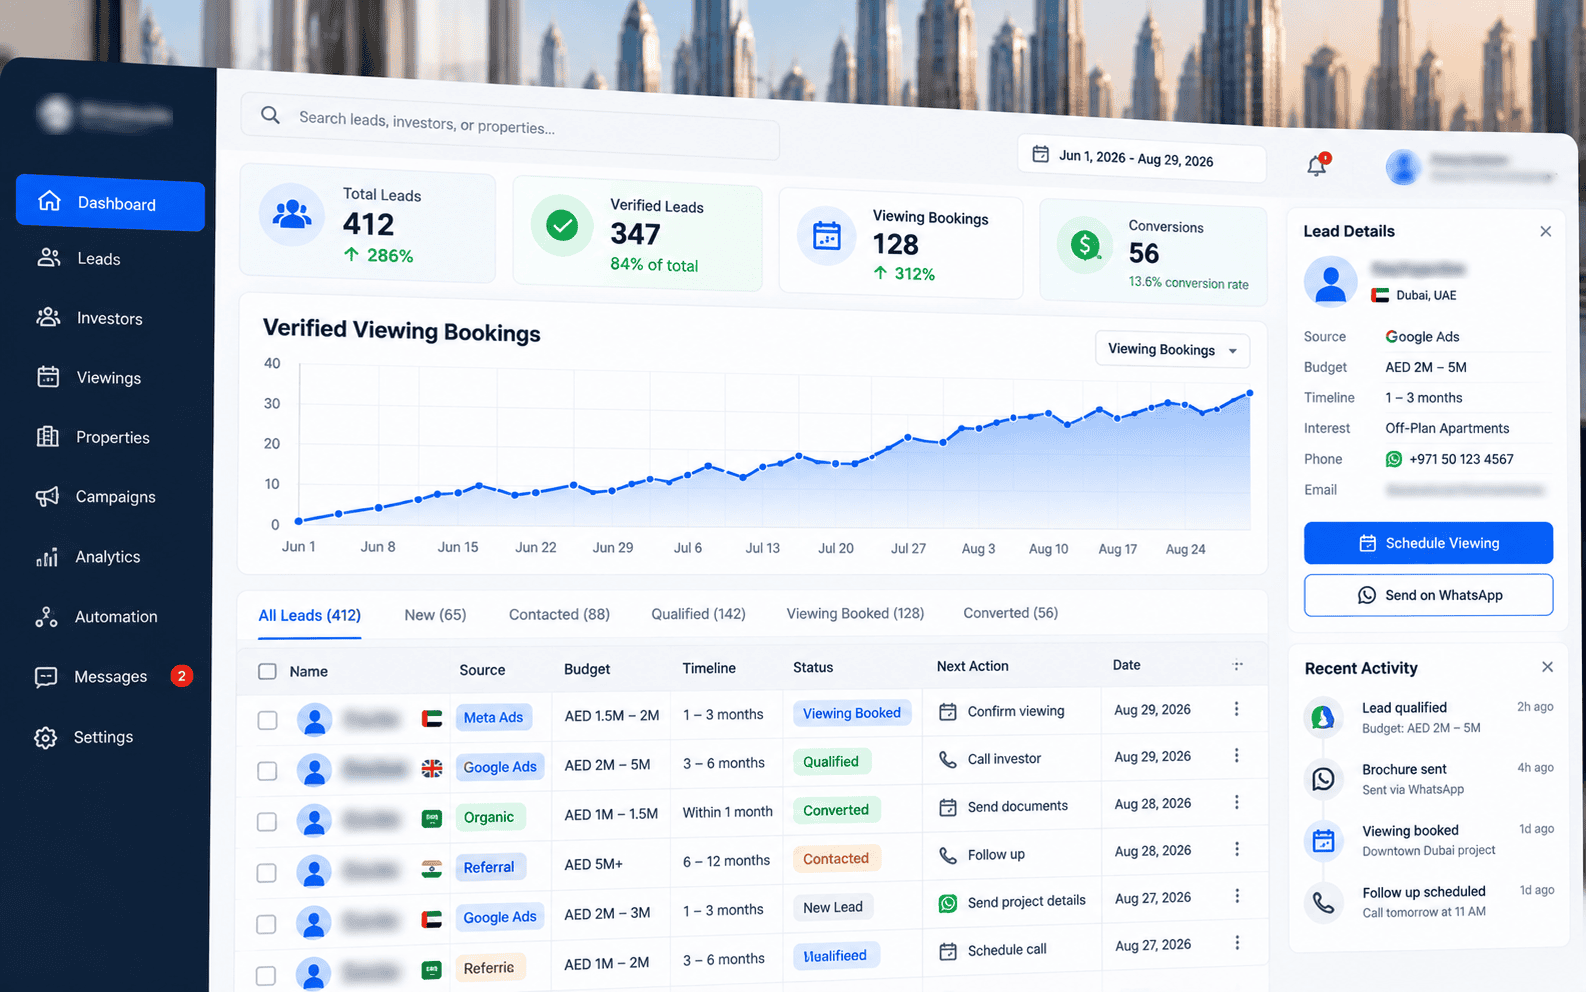Open the user profile avatar menu
The width and height of the screenshot is (1586, 992).
1403,167
